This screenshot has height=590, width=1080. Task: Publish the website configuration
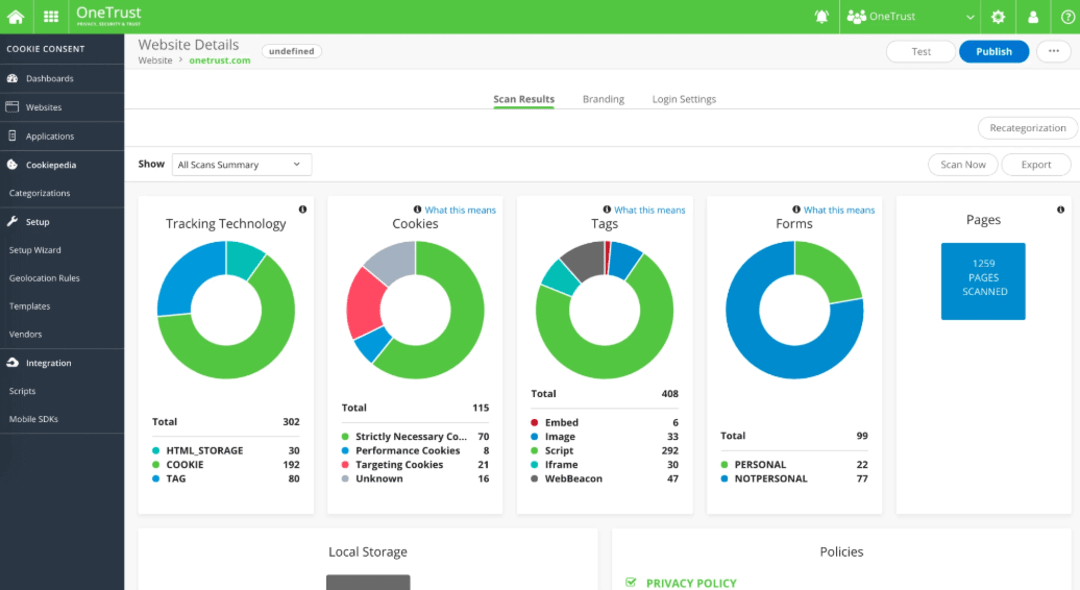[994, 51]
